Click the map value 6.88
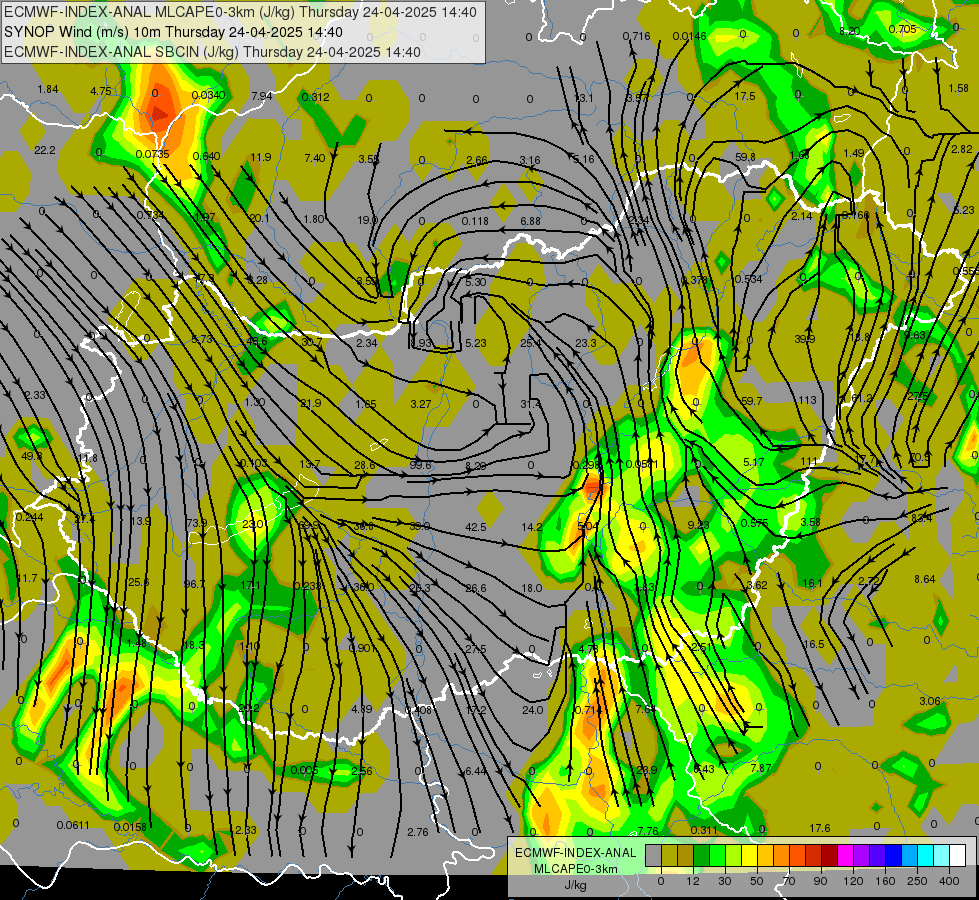Screen dimensions: 979x900 (530, 221)
